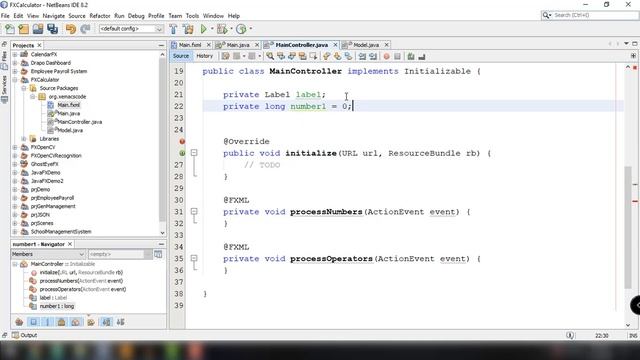Click the Save All toolbar icon

click(x=53, y=29)
